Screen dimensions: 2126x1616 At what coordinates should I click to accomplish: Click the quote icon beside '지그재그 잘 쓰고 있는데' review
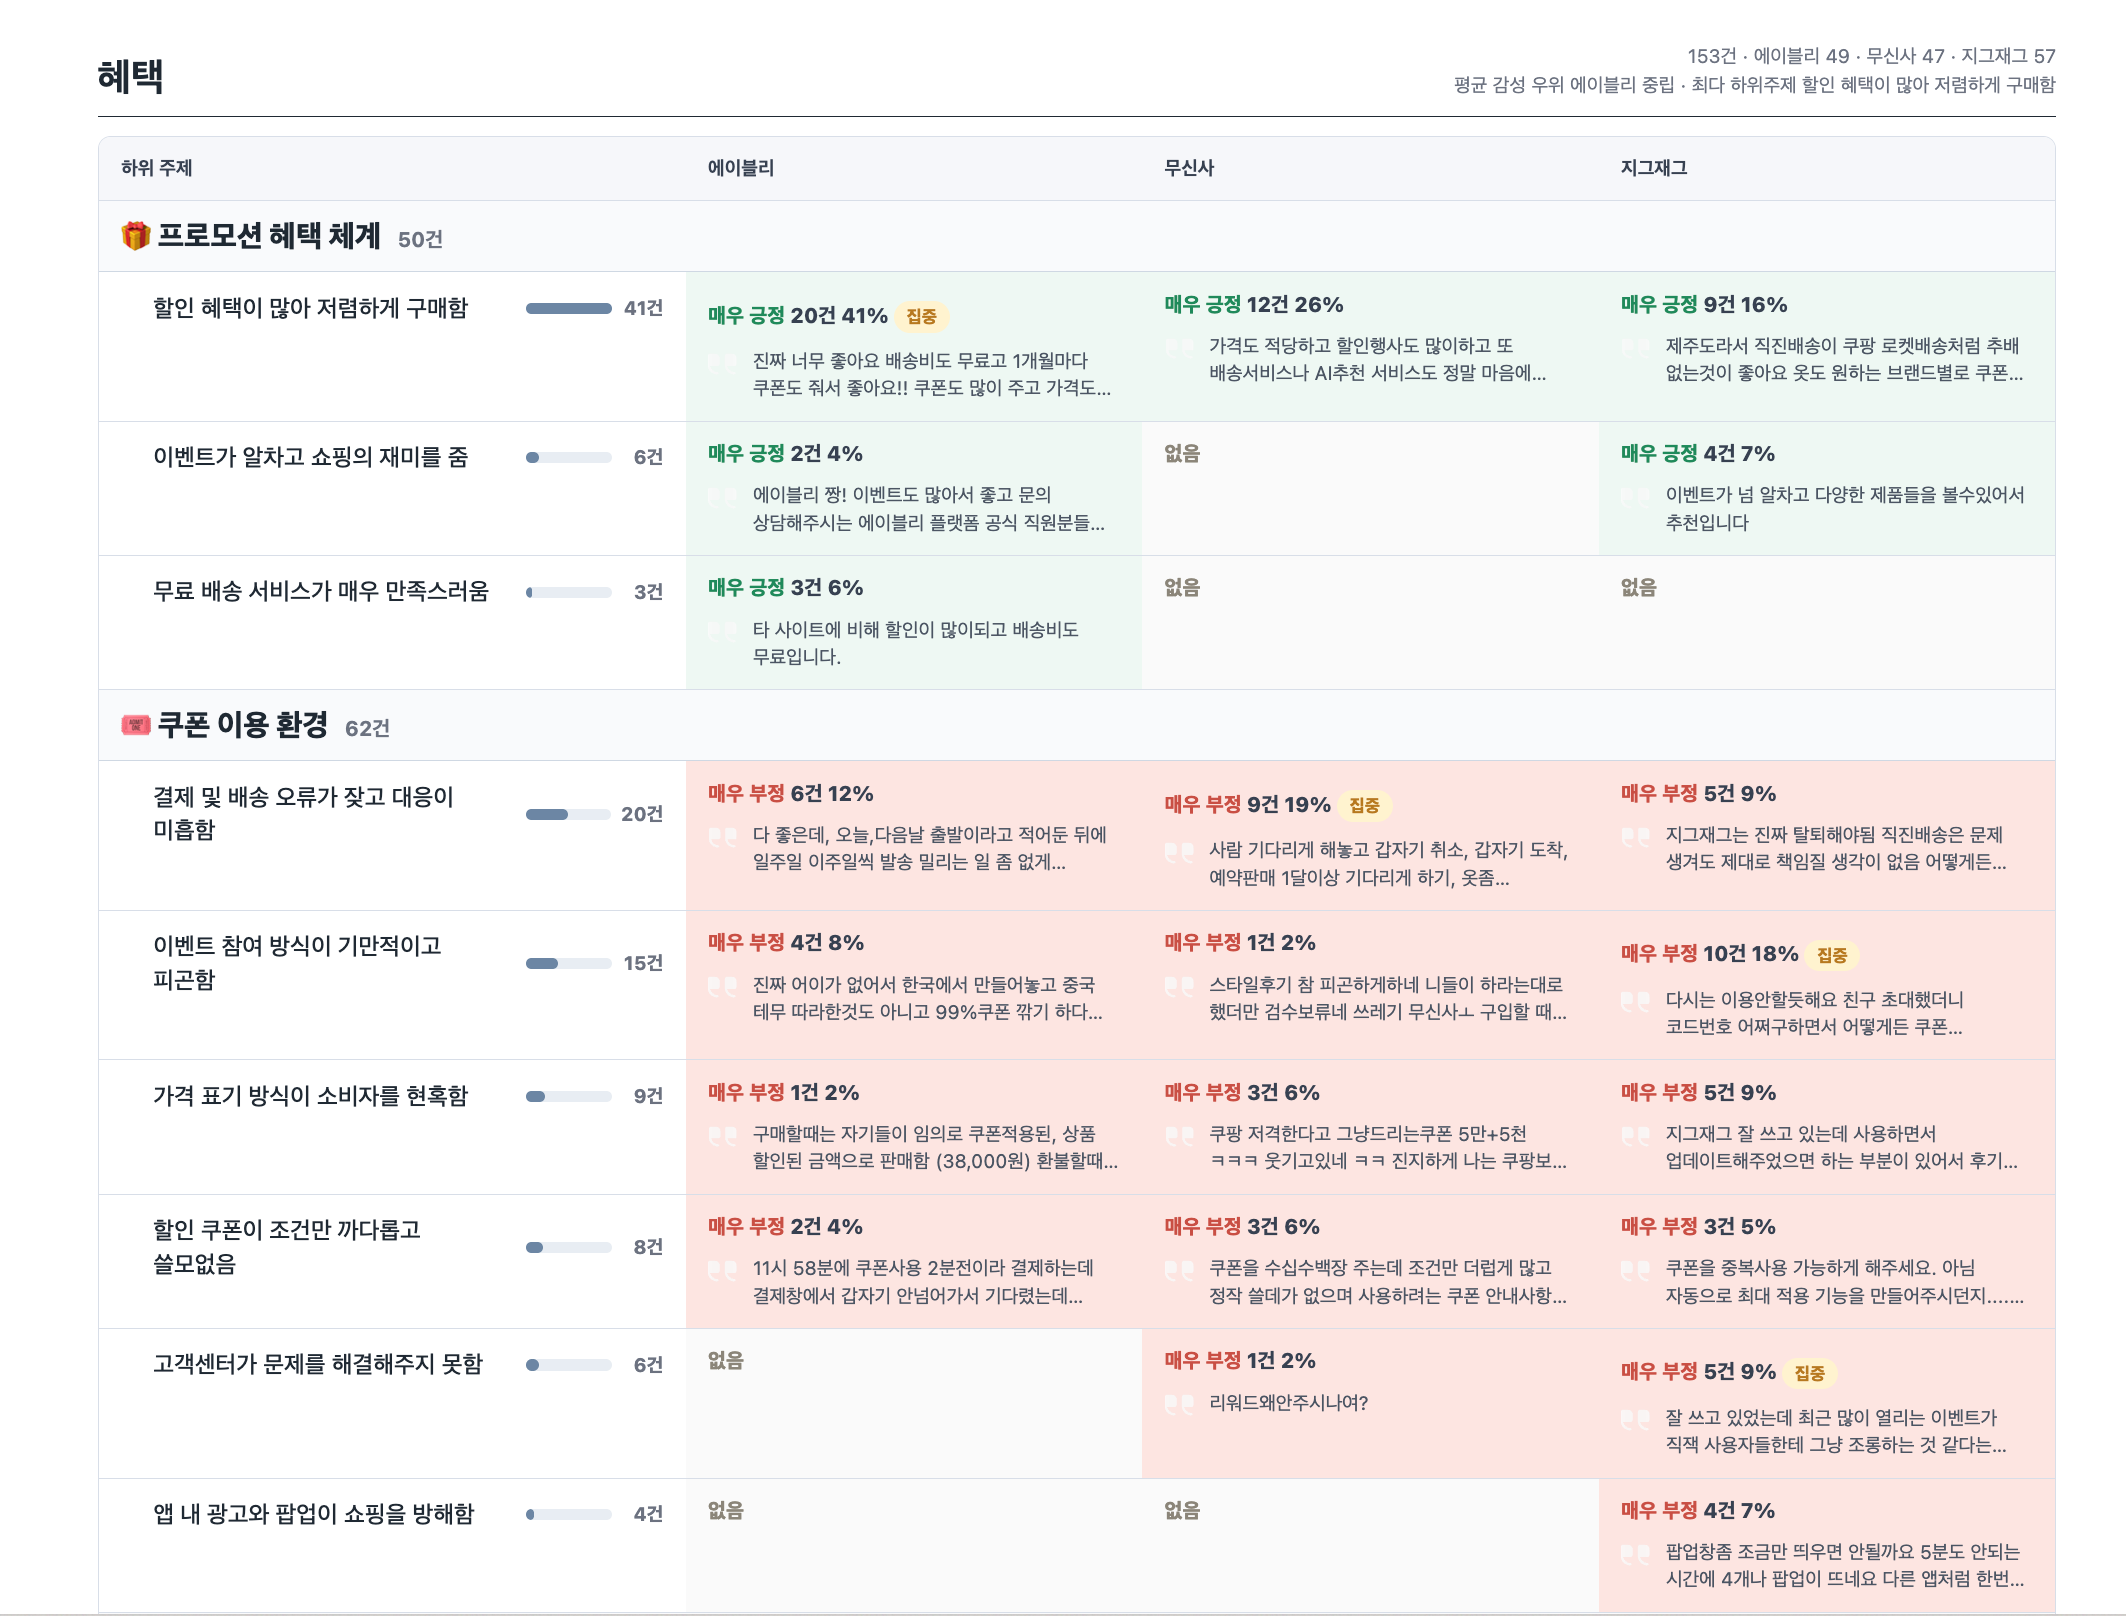(x=1635, y=1135)
